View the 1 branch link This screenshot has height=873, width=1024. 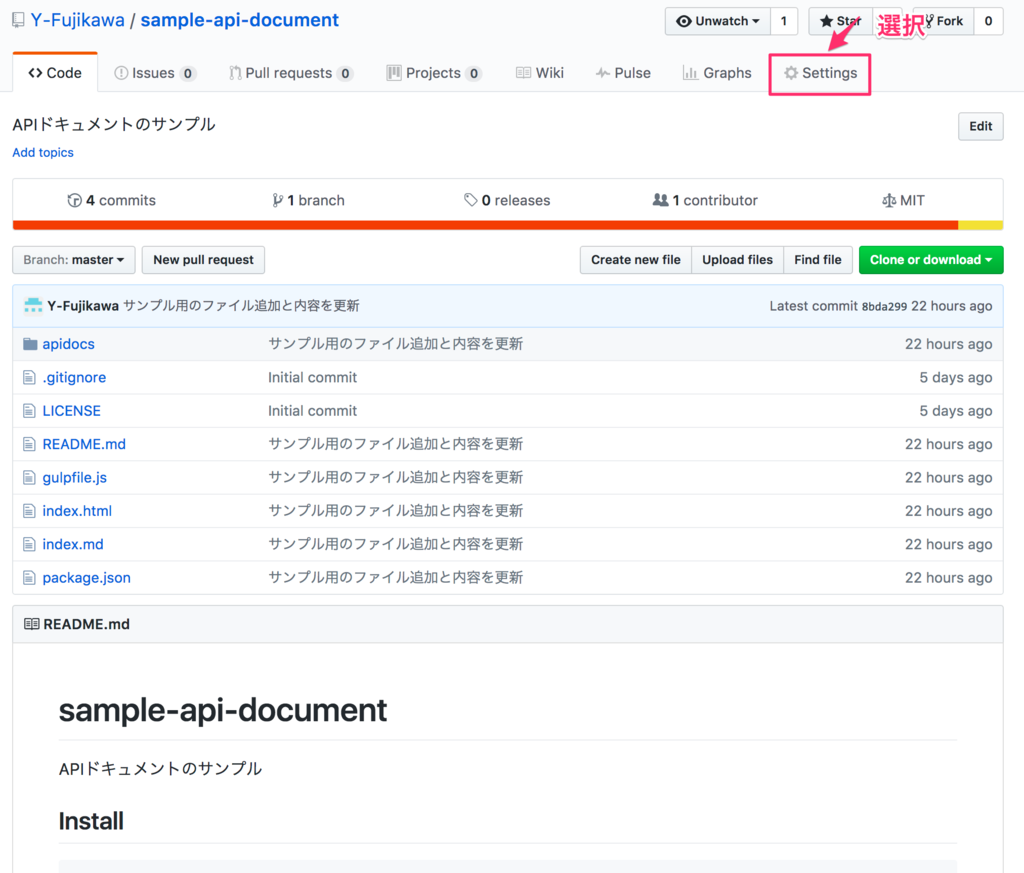(x=308, y=200)
